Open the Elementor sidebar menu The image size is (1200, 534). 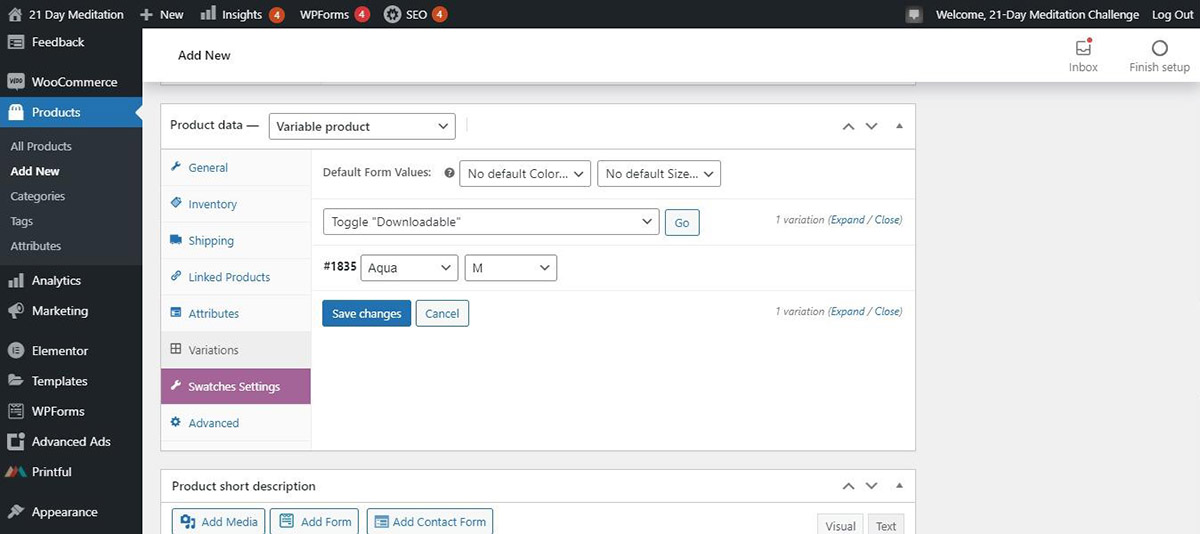(59, 351)
